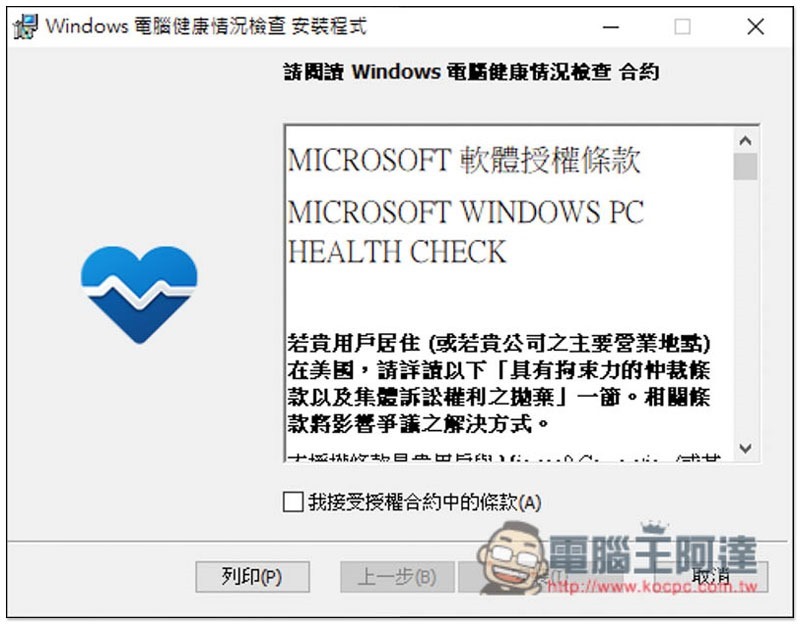
Task: Click the installer icon in the title bar
Action: point(24,26)
